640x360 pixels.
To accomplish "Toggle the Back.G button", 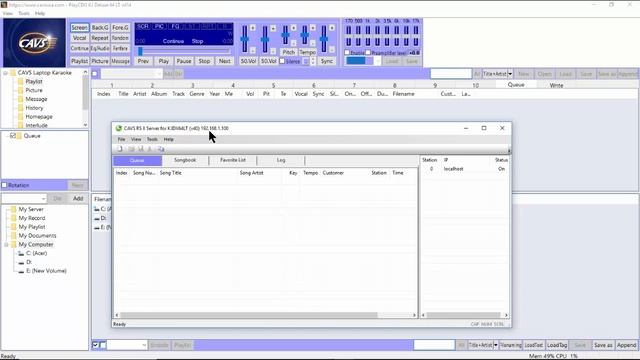I will pos(100,27).
